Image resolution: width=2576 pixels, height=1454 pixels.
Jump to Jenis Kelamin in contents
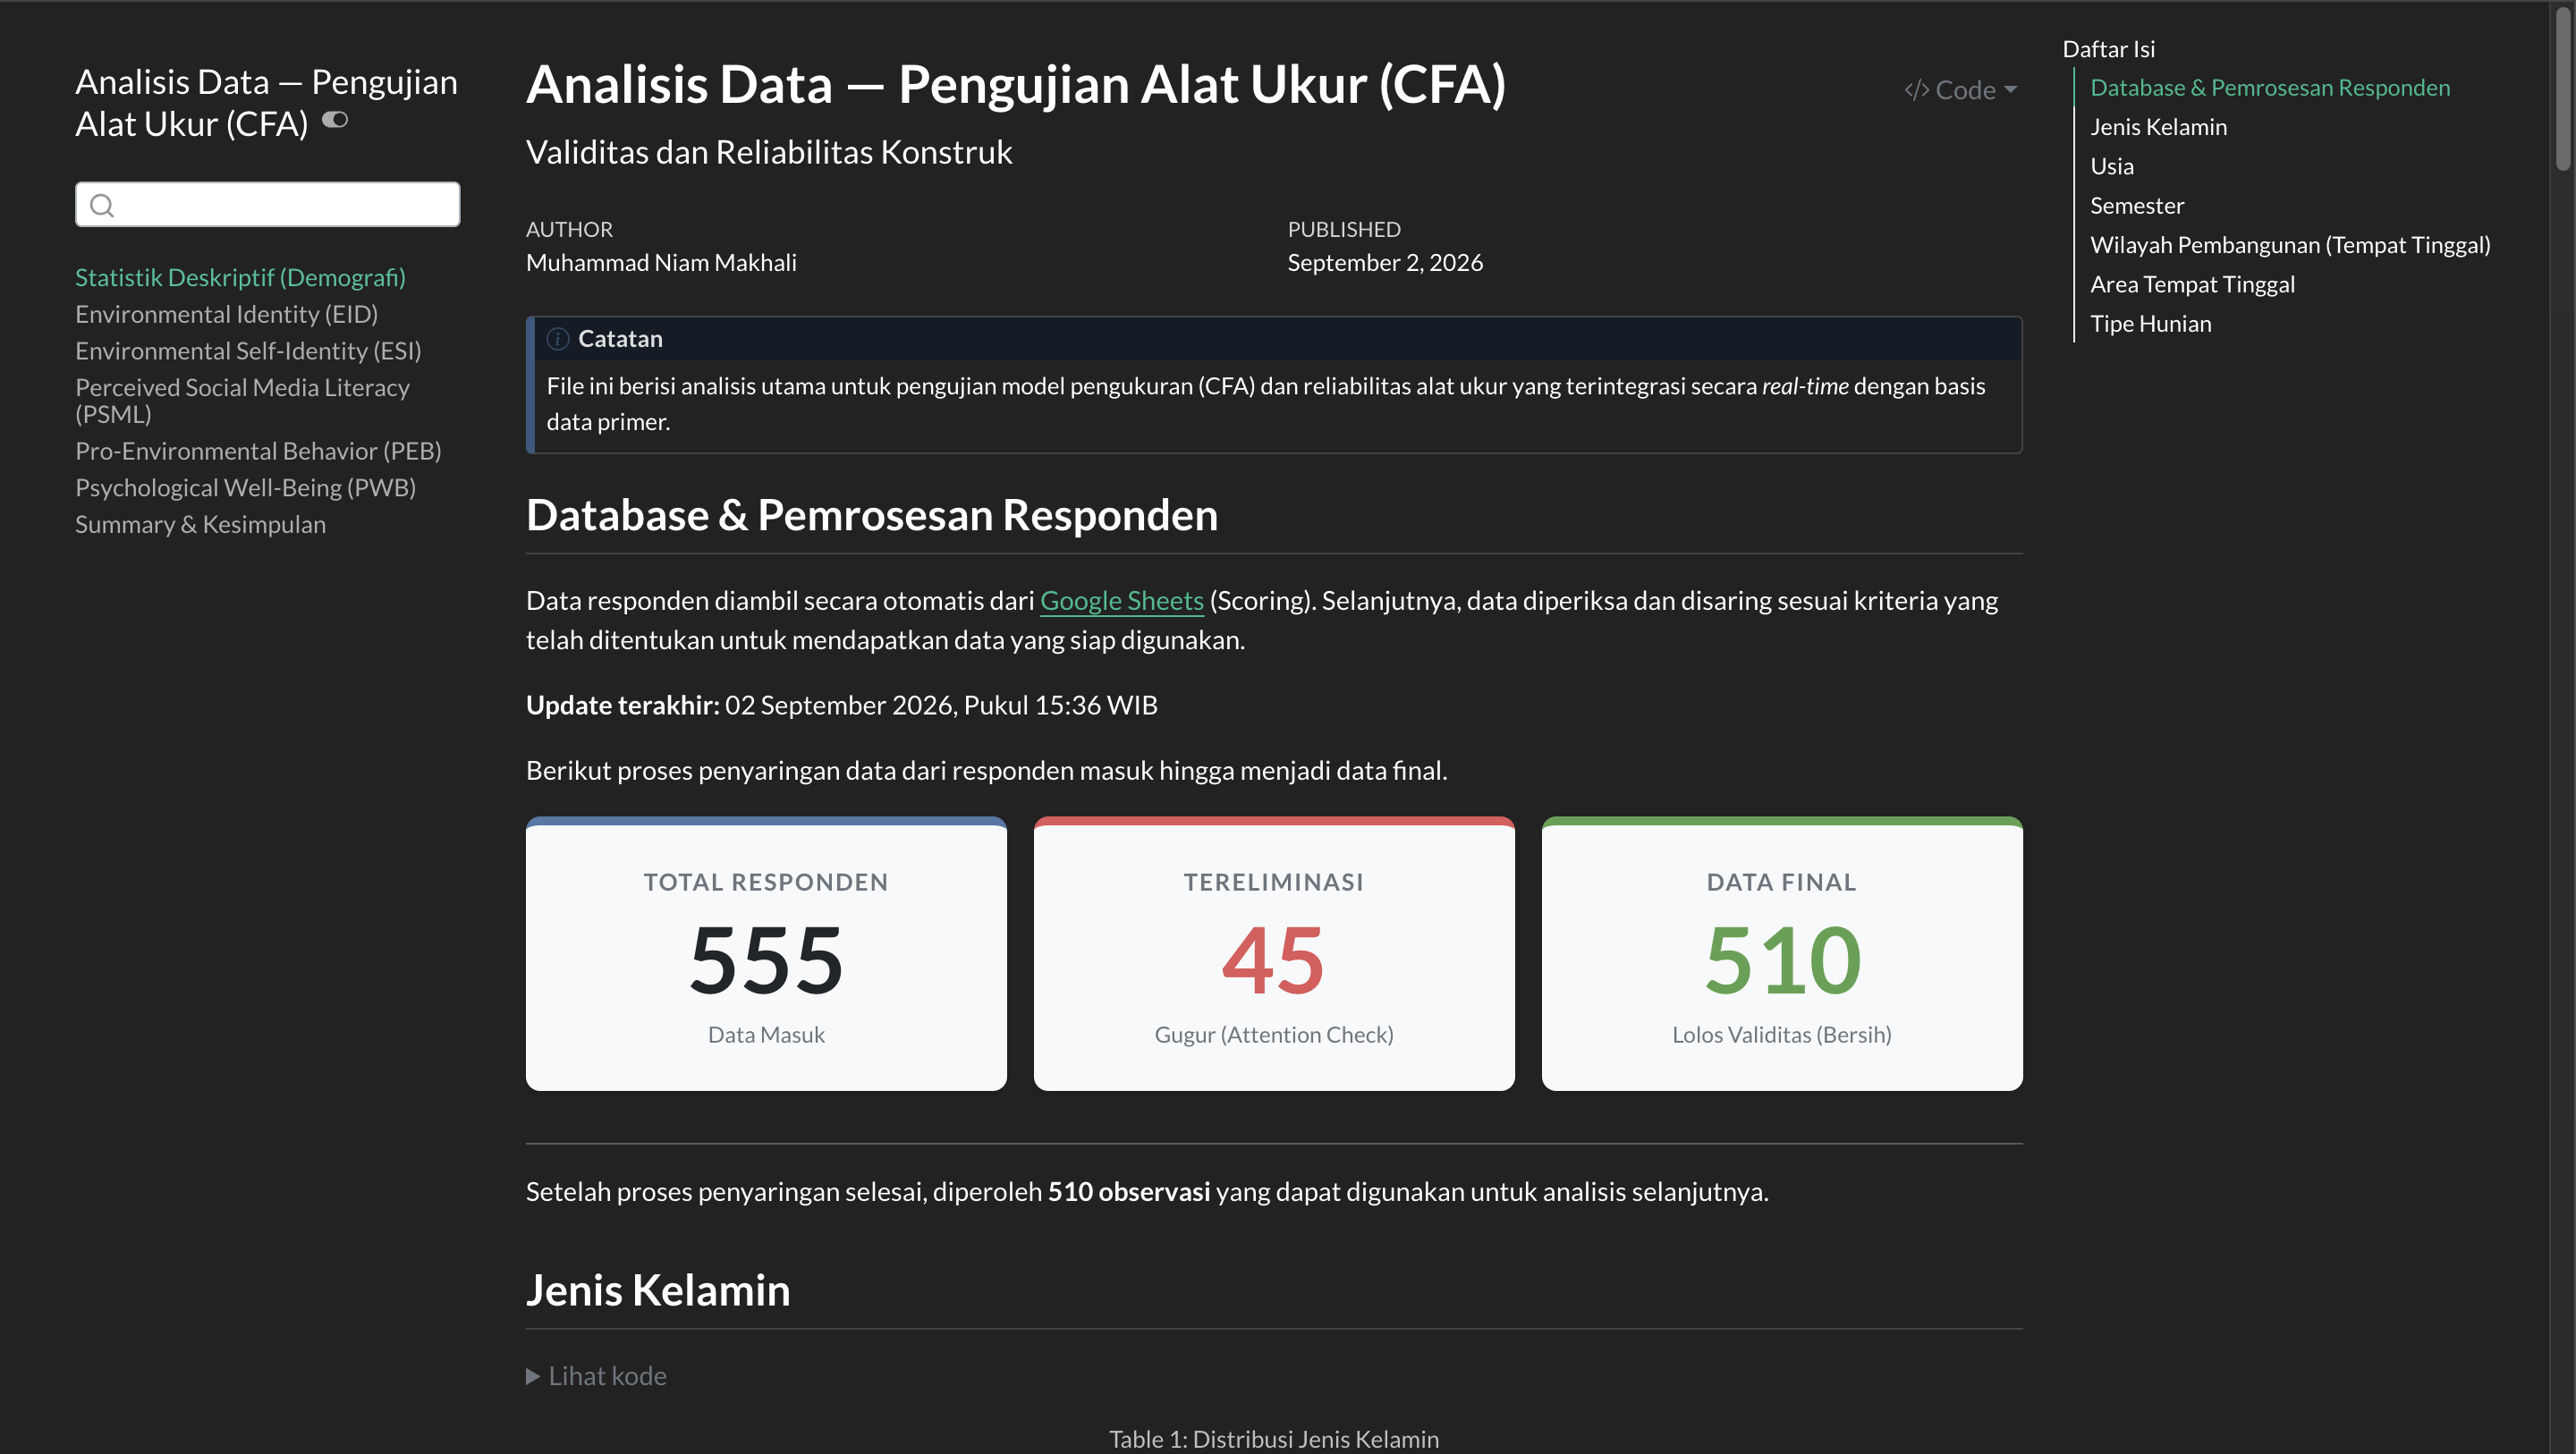(2158, 127)
